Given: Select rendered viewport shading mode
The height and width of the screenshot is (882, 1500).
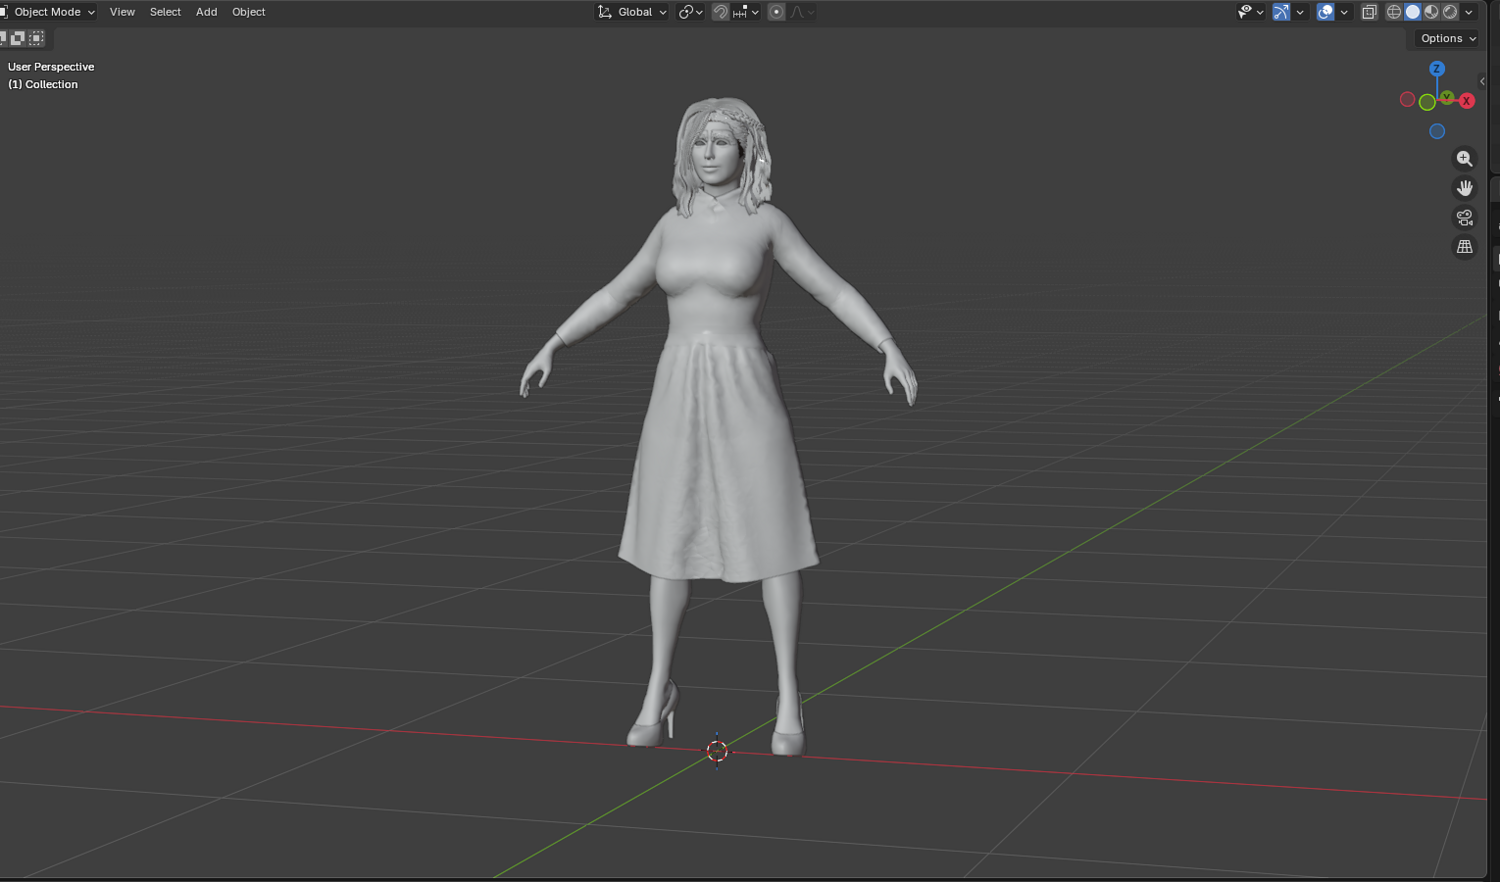Looking at the screenshot, I should tap(1450, 12).
